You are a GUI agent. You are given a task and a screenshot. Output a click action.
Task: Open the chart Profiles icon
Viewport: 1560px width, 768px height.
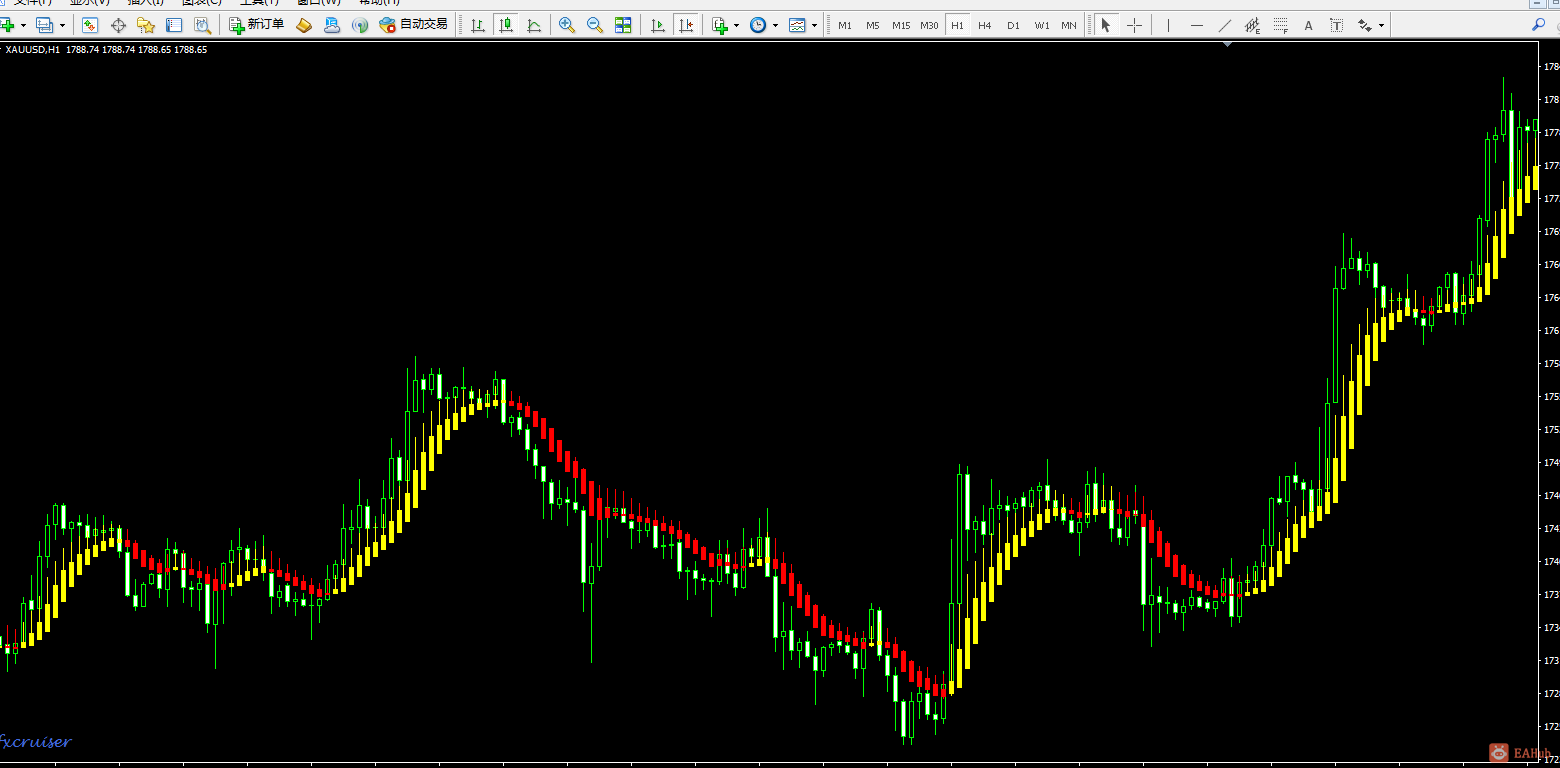(x=44, y=25)
